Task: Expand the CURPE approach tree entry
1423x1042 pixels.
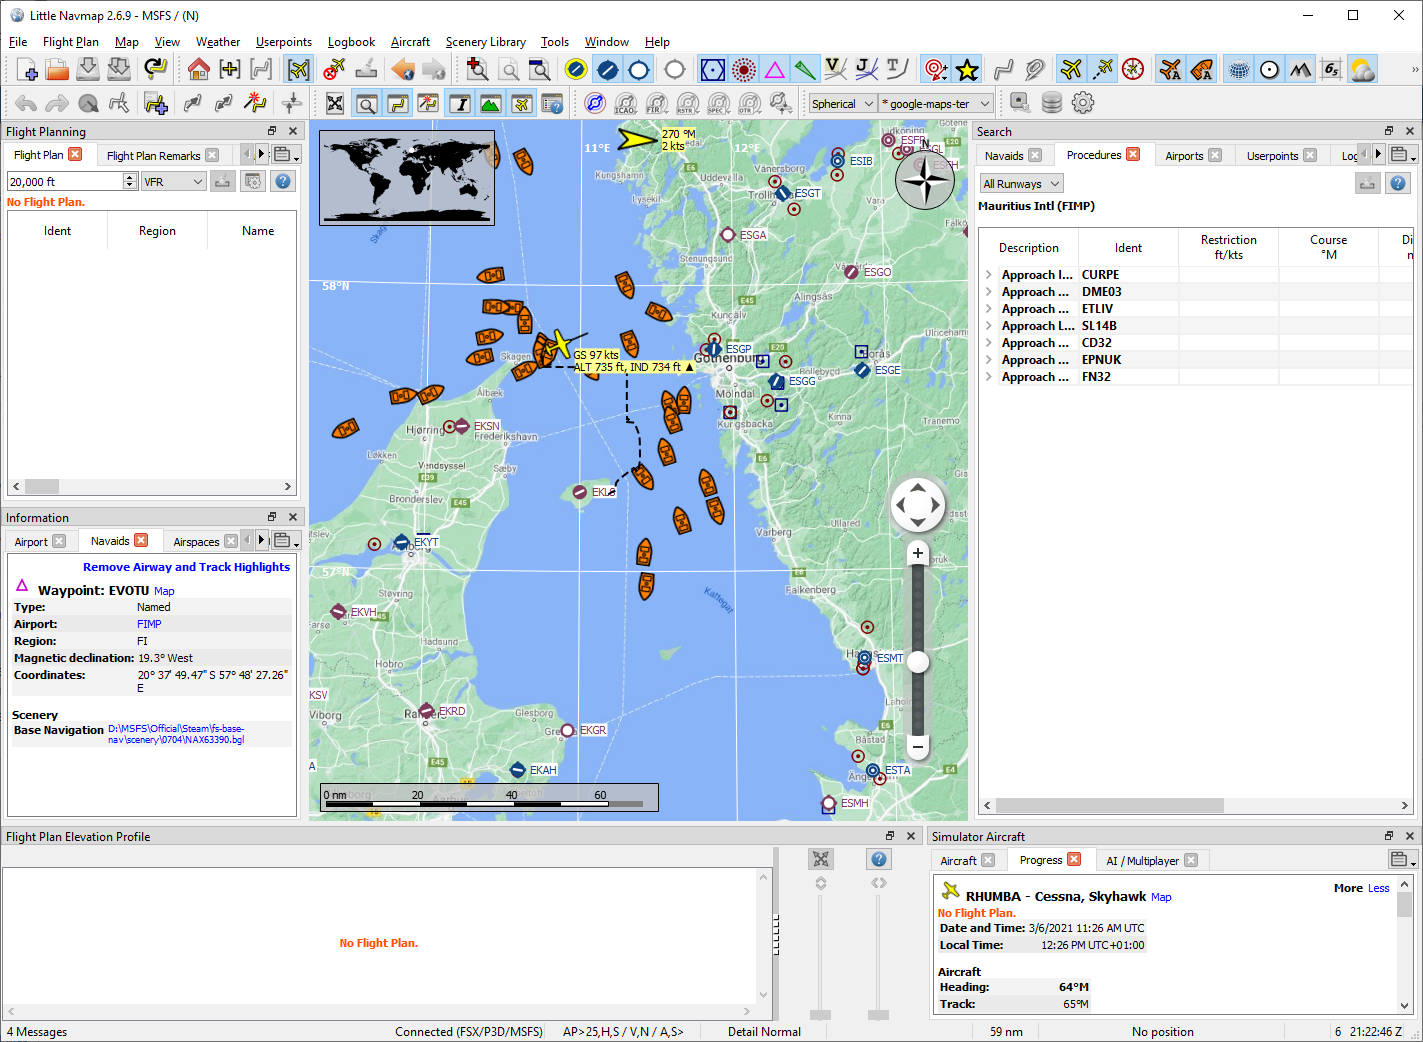Action: tap(989, 275)
